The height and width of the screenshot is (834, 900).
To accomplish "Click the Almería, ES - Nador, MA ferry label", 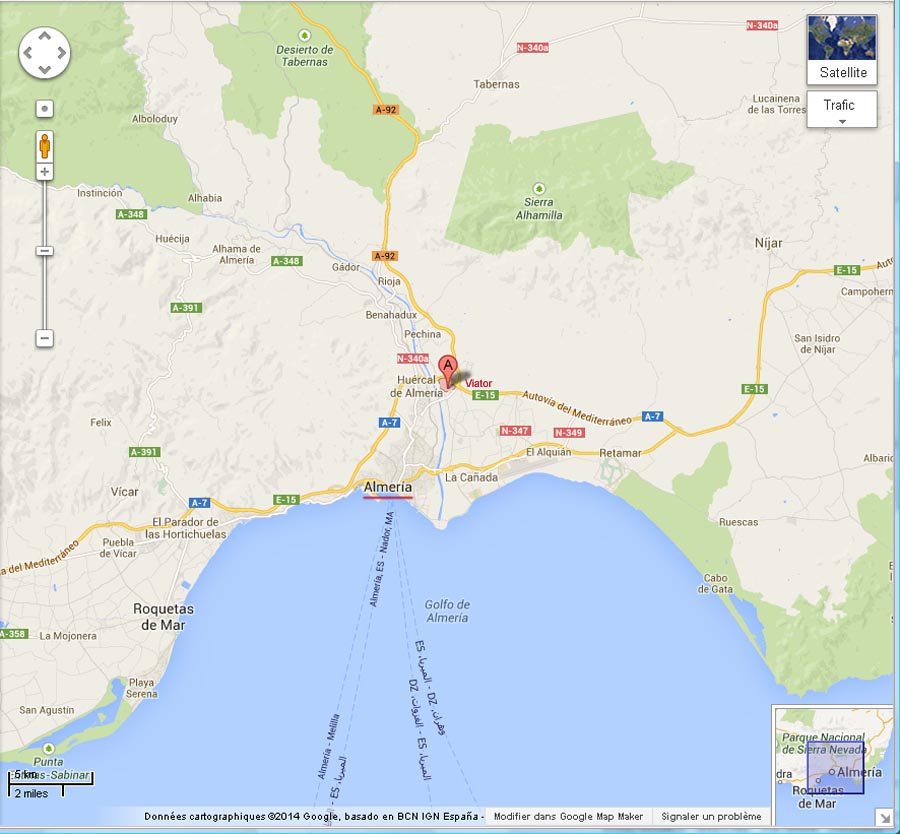I will click(x=382, y=559).
